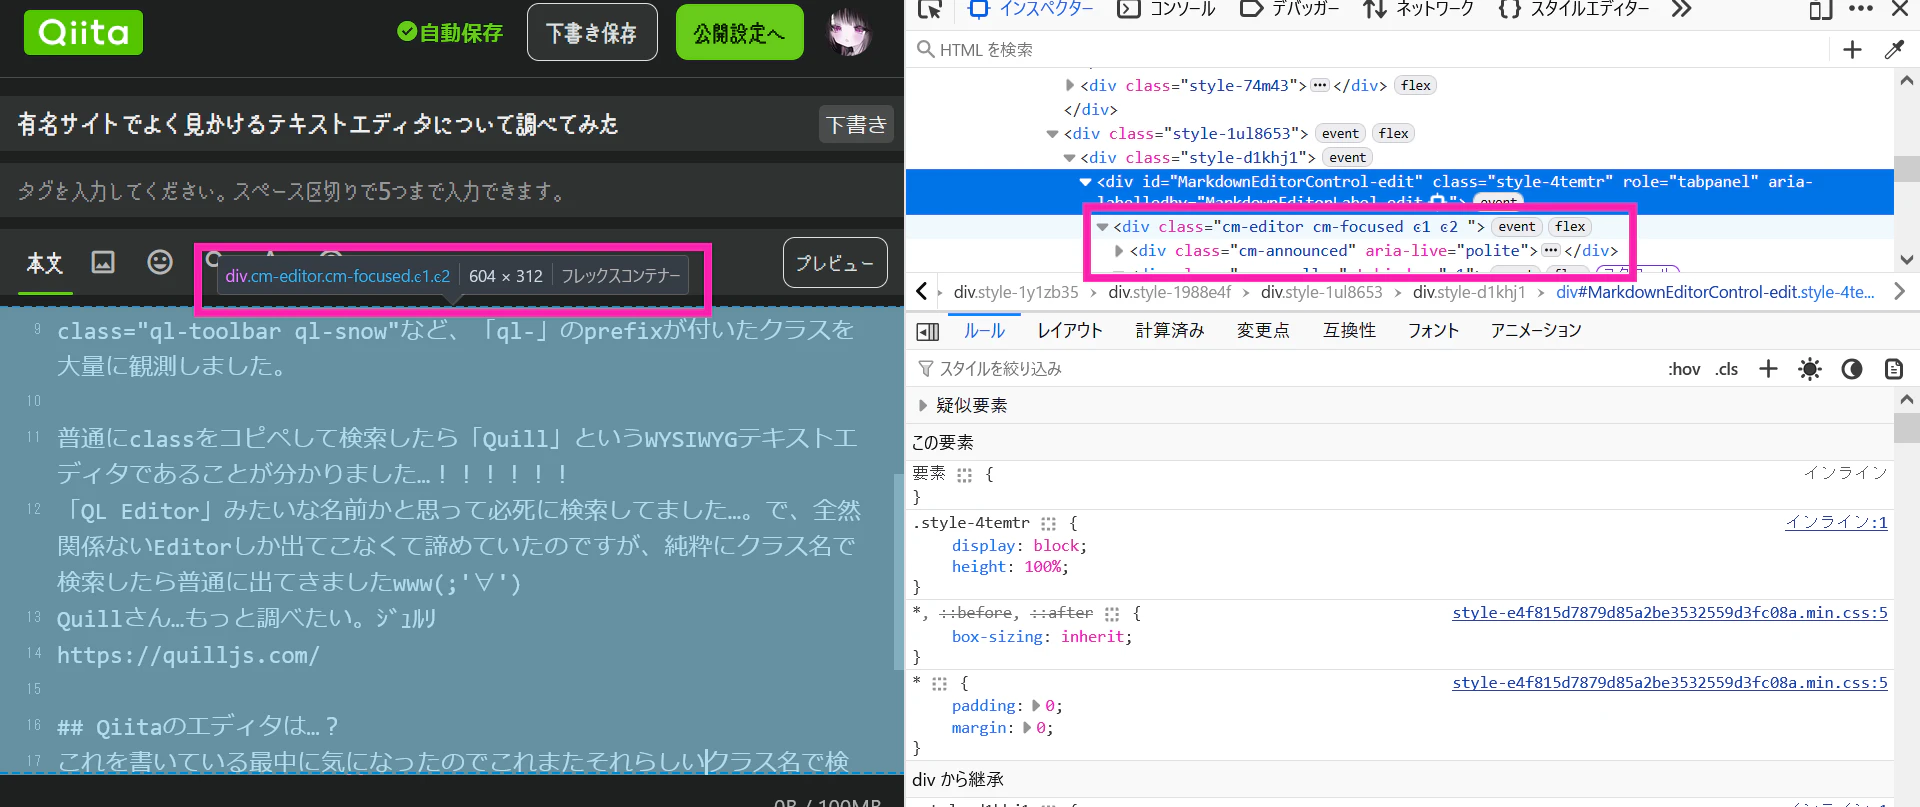Collapse the style-1ul8653 div node

coord(1052,134)
